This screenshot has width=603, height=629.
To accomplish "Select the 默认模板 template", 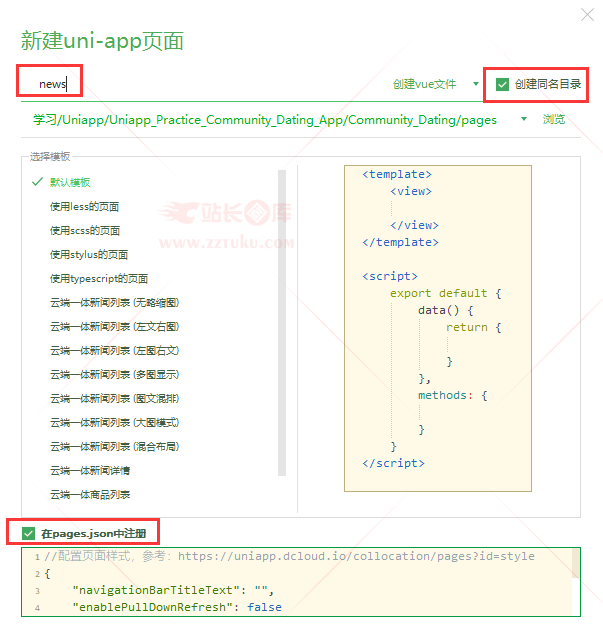I will coord(70,182).
